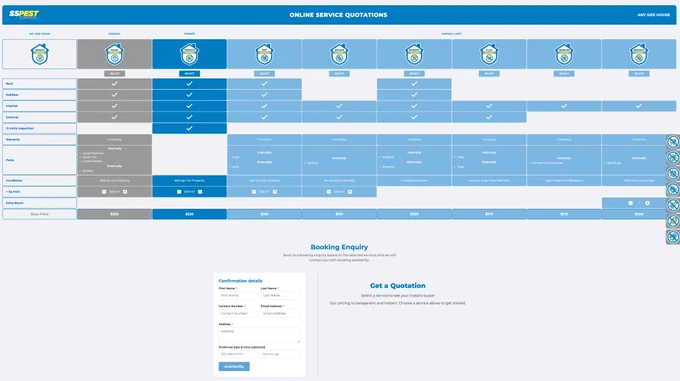Image resolution: width=680 pixels, height=381 pixels.
Task: Click the First Name input field
Action: tap(238, 296)
